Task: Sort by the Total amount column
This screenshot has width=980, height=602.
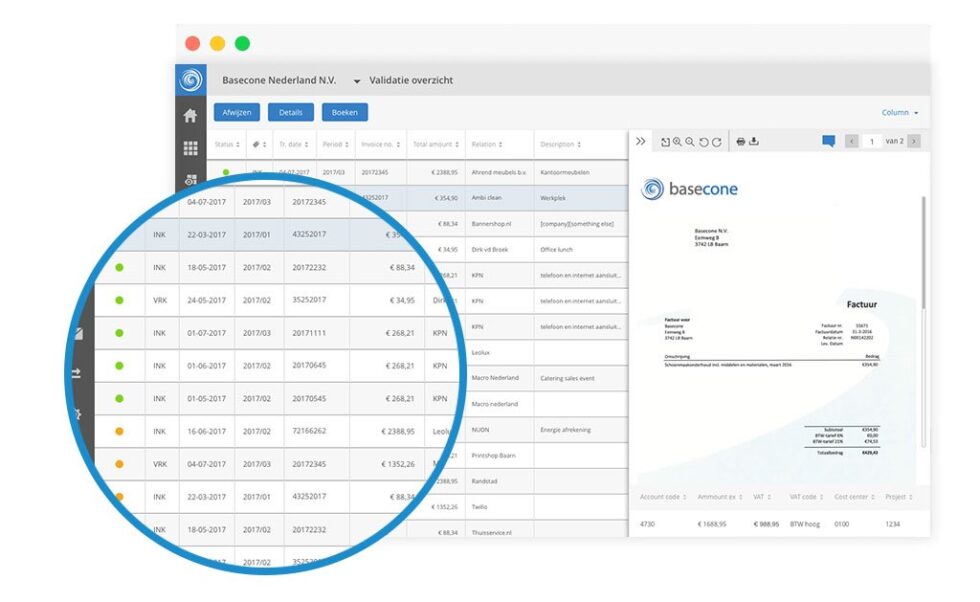Action: point(435,144)
